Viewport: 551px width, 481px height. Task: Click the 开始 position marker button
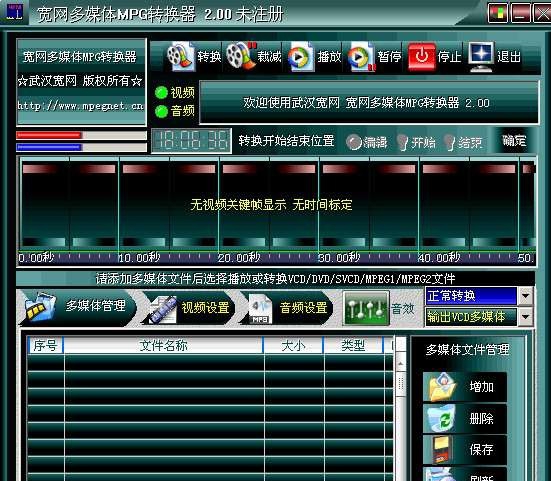tap(417, 142)
